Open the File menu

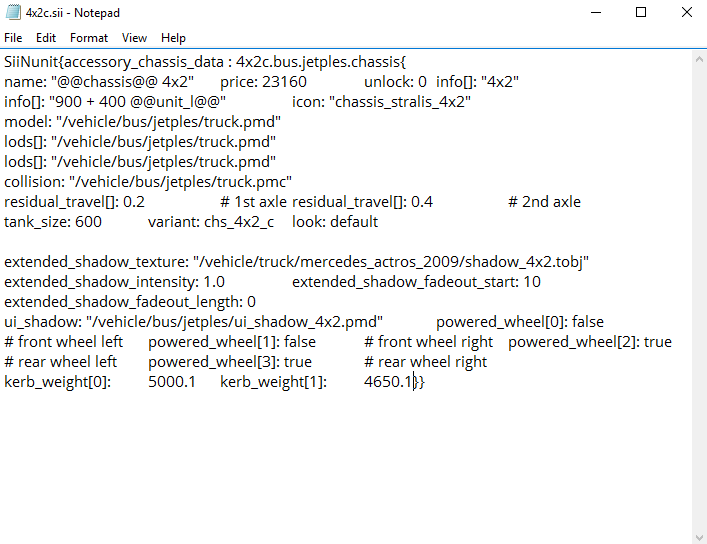13,38
